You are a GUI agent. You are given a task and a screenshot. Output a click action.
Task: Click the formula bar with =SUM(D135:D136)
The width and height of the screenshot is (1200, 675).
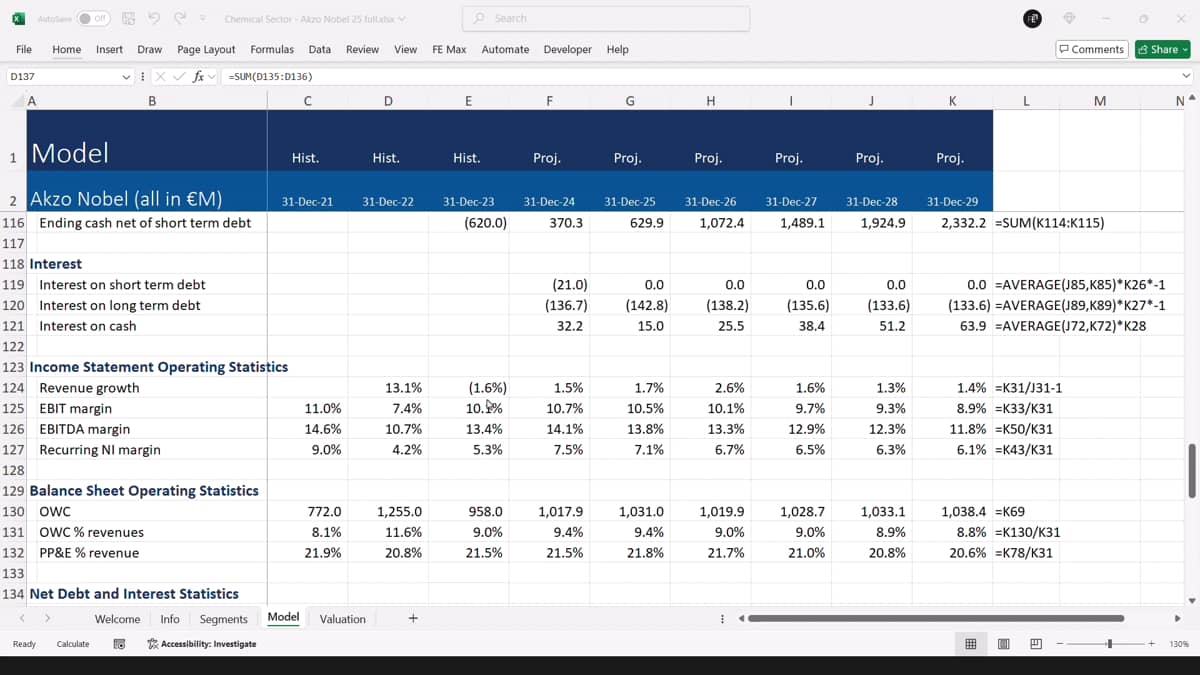[700, 76]
